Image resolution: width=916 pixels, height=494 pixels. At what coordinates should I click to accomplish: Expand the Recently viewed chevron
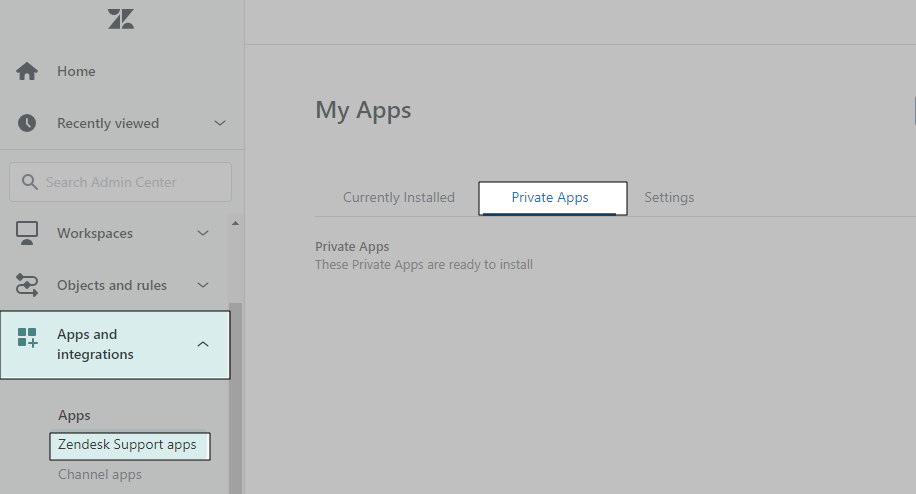[220, 123]
